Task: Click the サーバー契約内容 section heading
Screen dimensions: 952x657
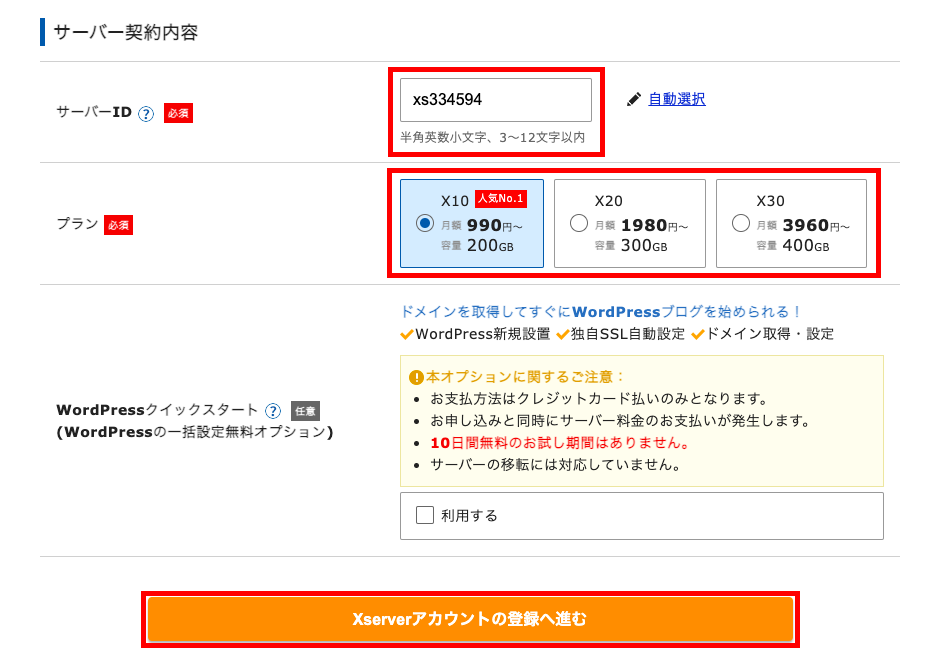Action: 126,32
